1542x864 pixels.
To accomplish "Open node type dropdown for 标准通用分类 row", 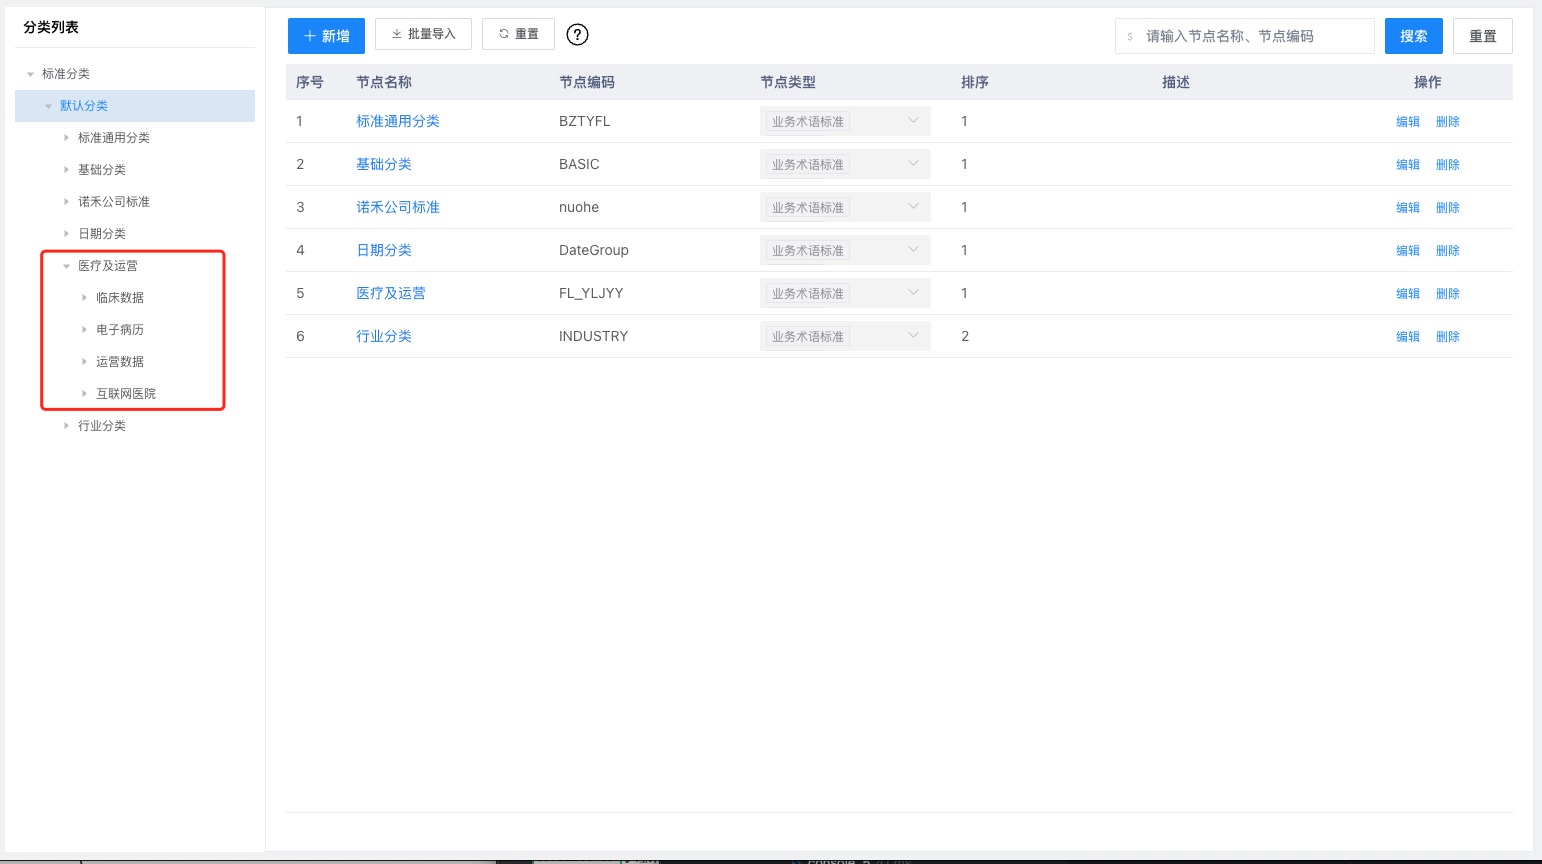I will coord(844,121).
